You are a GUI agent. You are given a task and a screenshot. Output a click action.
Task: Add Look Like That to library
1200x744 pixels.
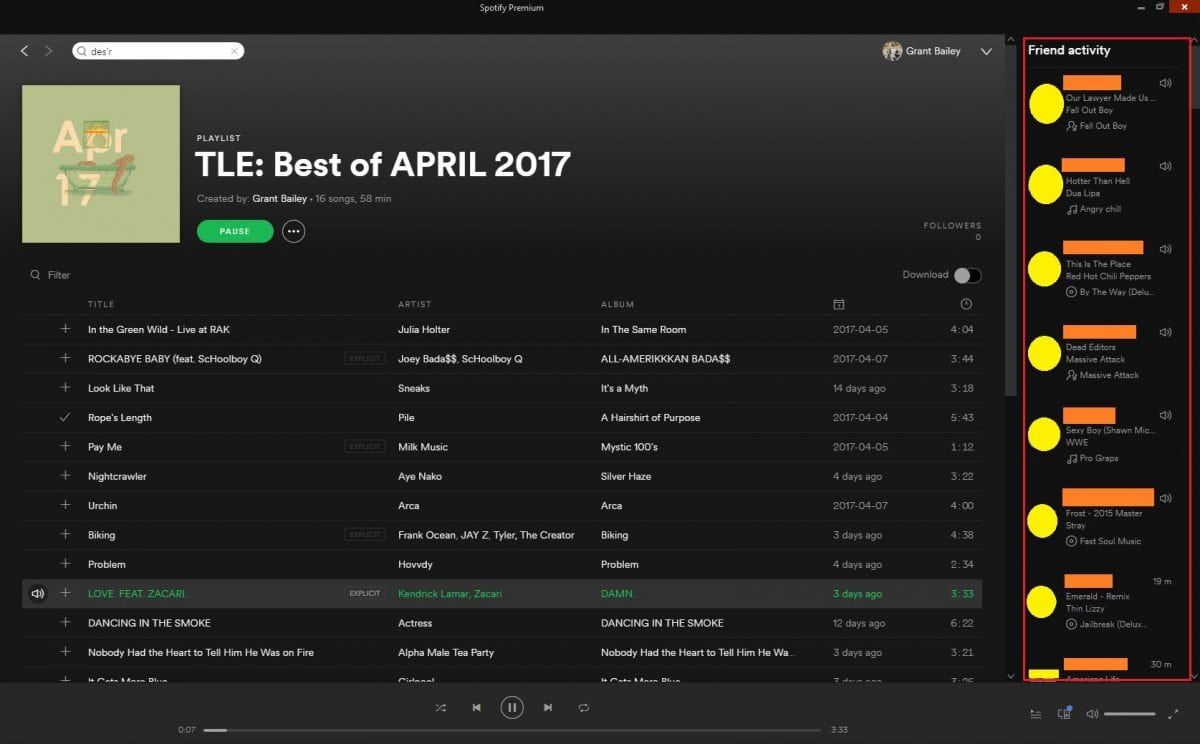[65, 388]
